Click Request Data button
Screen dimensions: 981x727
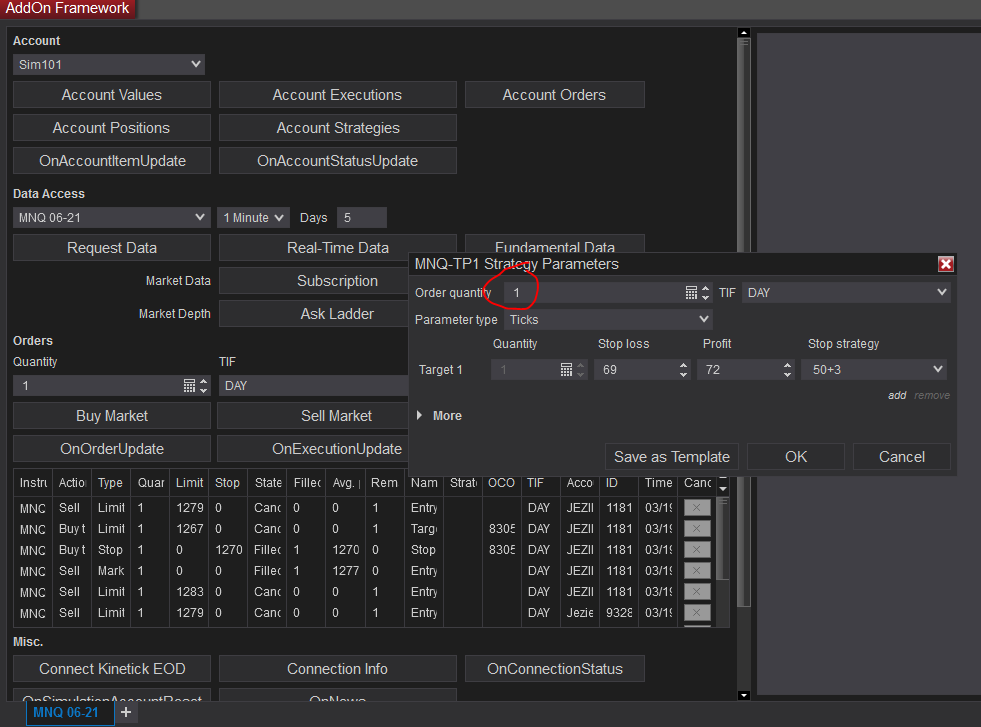[111, 248]
